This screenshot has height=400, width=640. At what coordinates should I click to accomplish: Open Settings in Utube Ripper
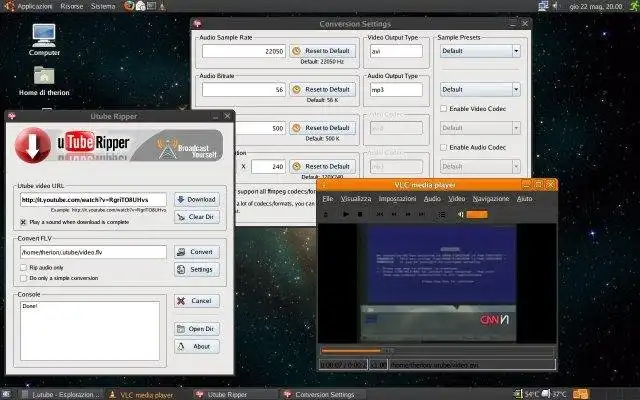tap(197, 269)
